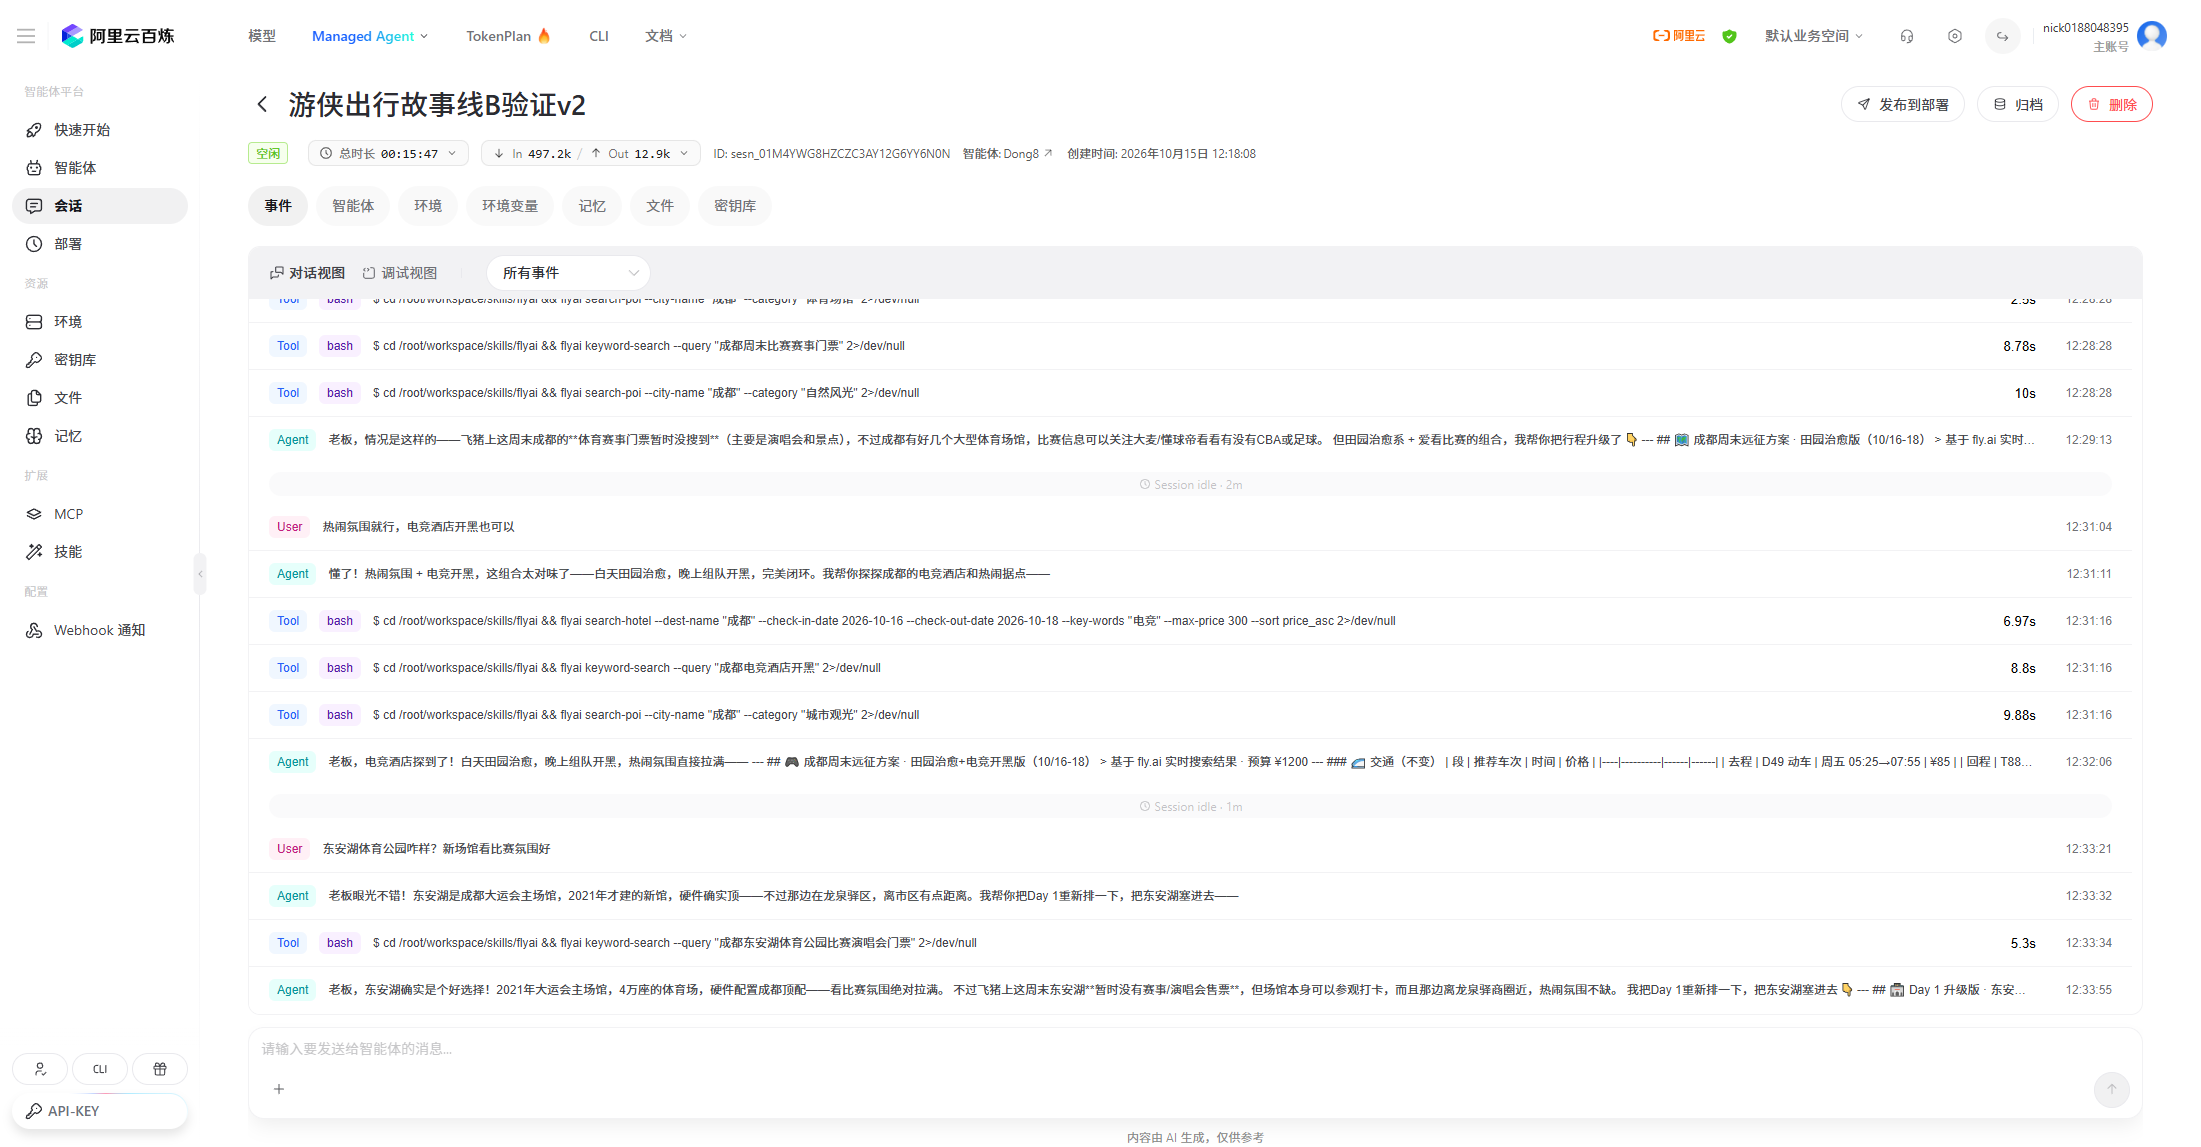Open 记忆 in the sidebar

100,436
